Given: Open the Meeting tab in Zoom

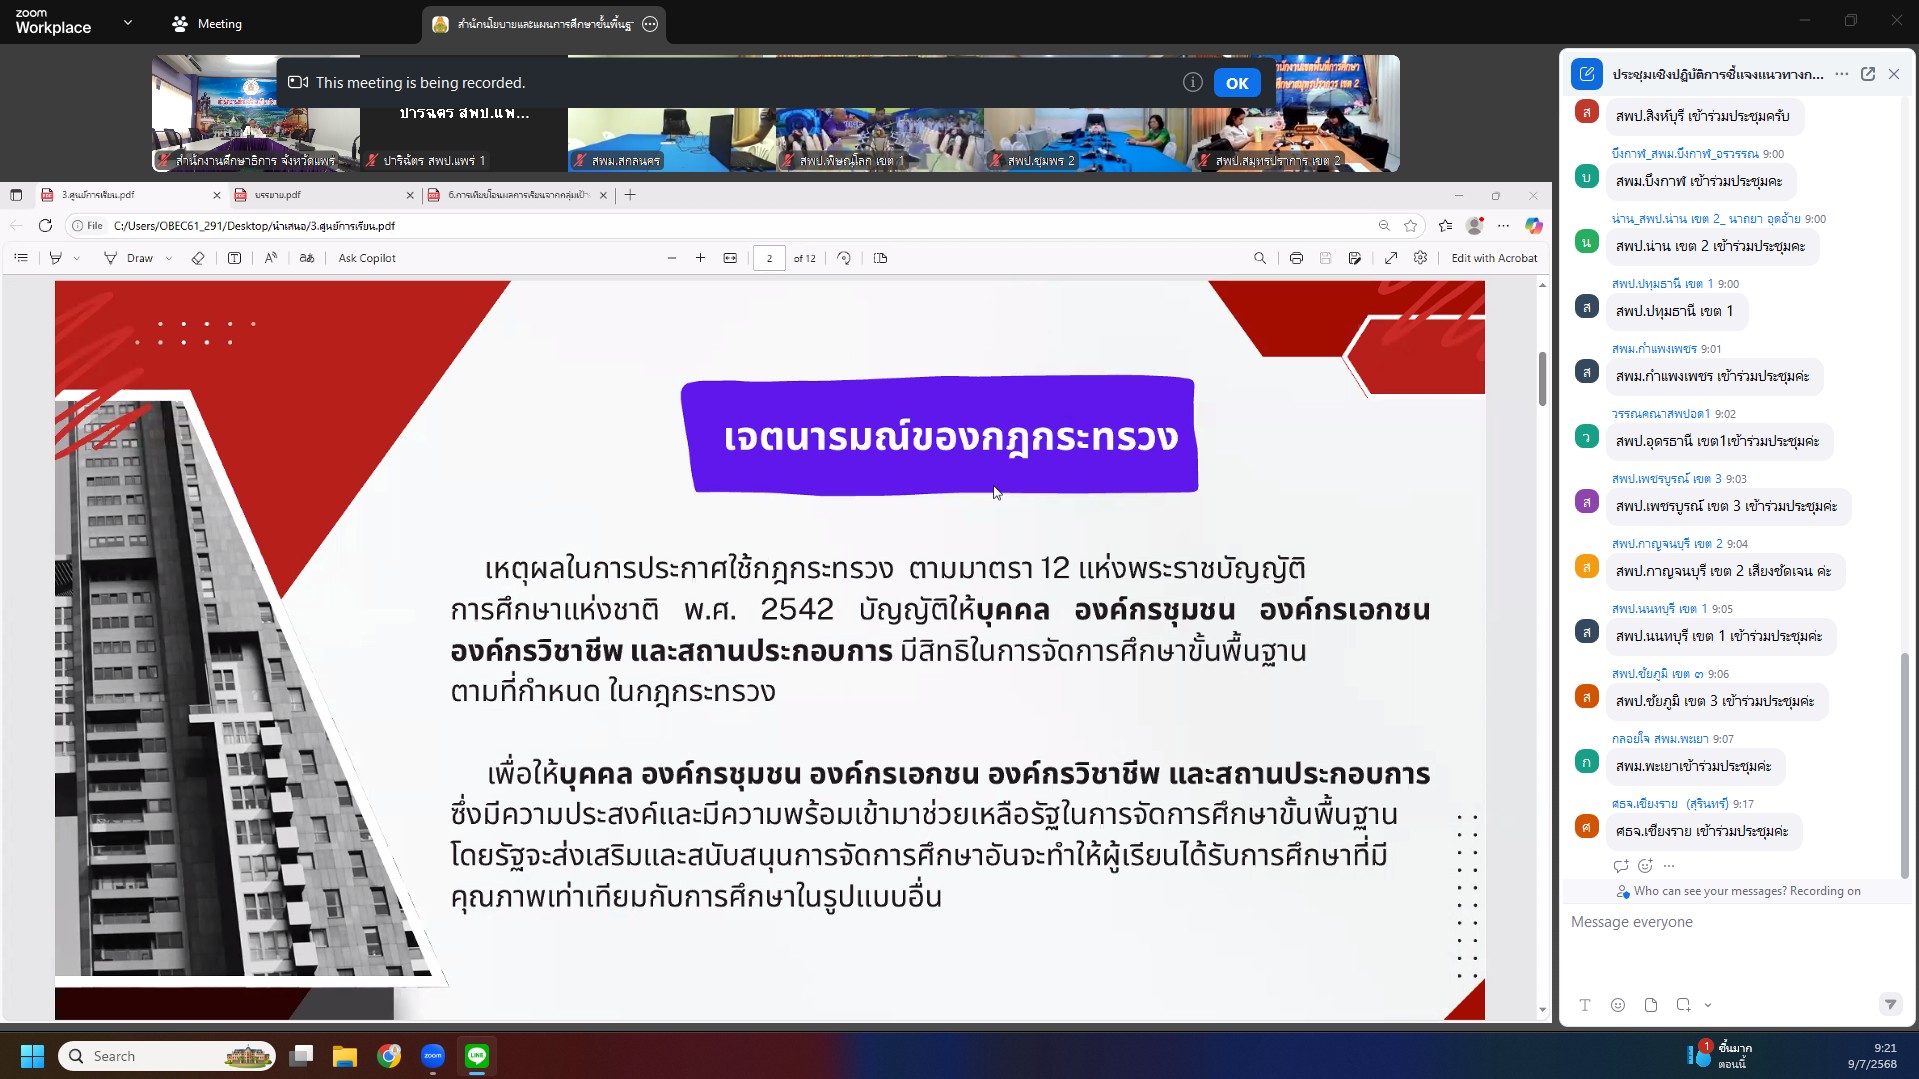Looking at the screenshot, I should coord(207,24).
